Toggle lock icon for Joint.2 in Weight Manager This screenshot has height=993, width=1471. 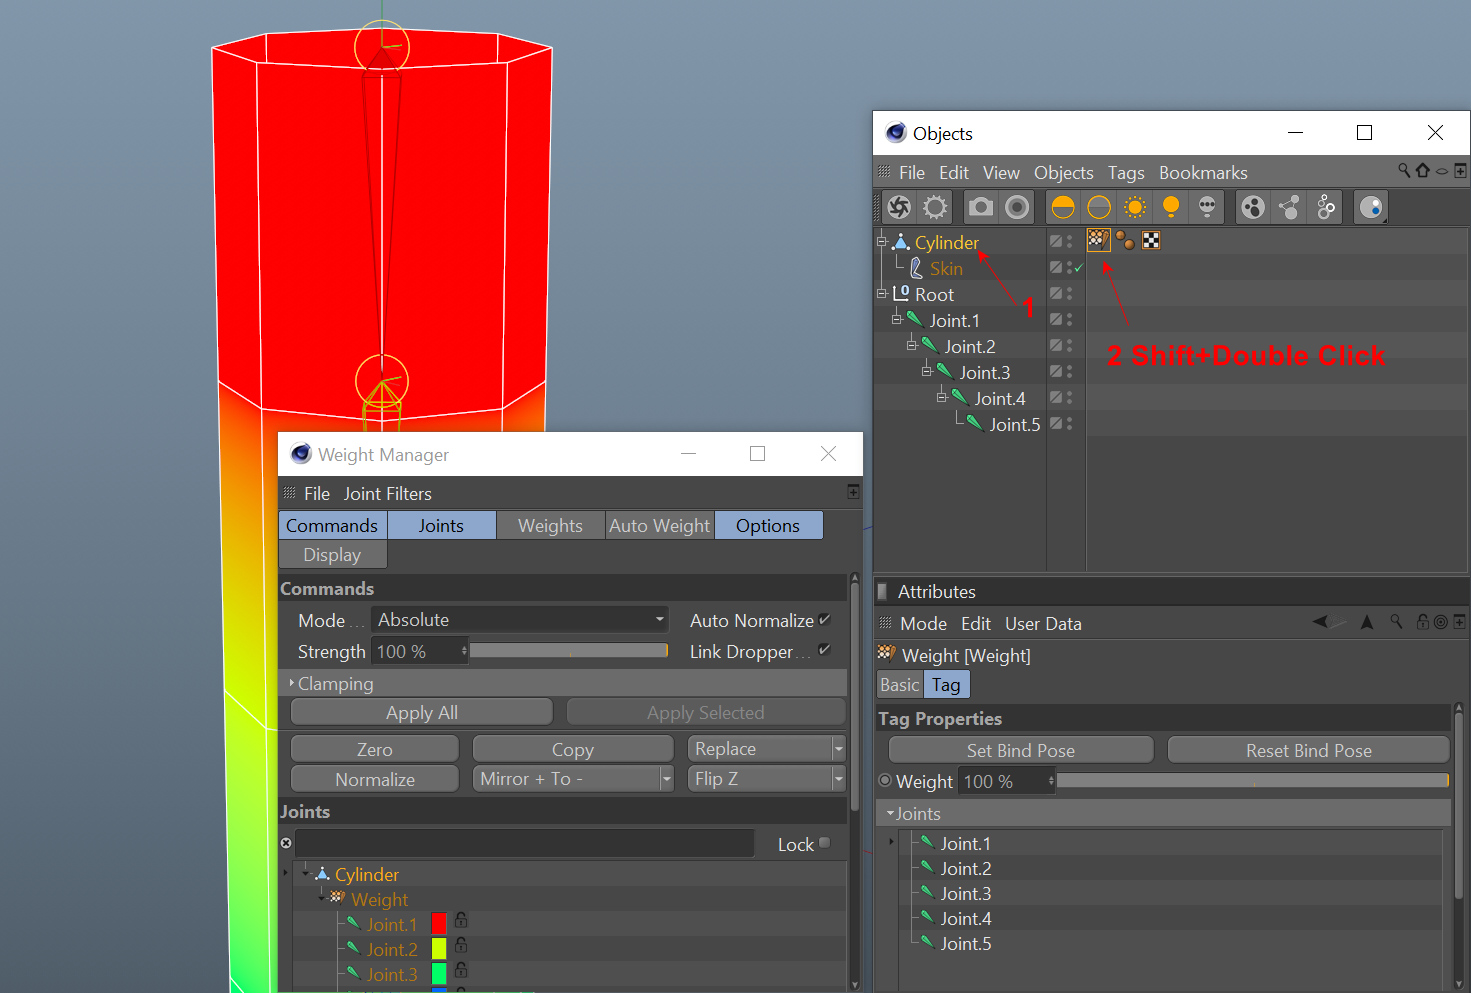[x=461, y=945]
